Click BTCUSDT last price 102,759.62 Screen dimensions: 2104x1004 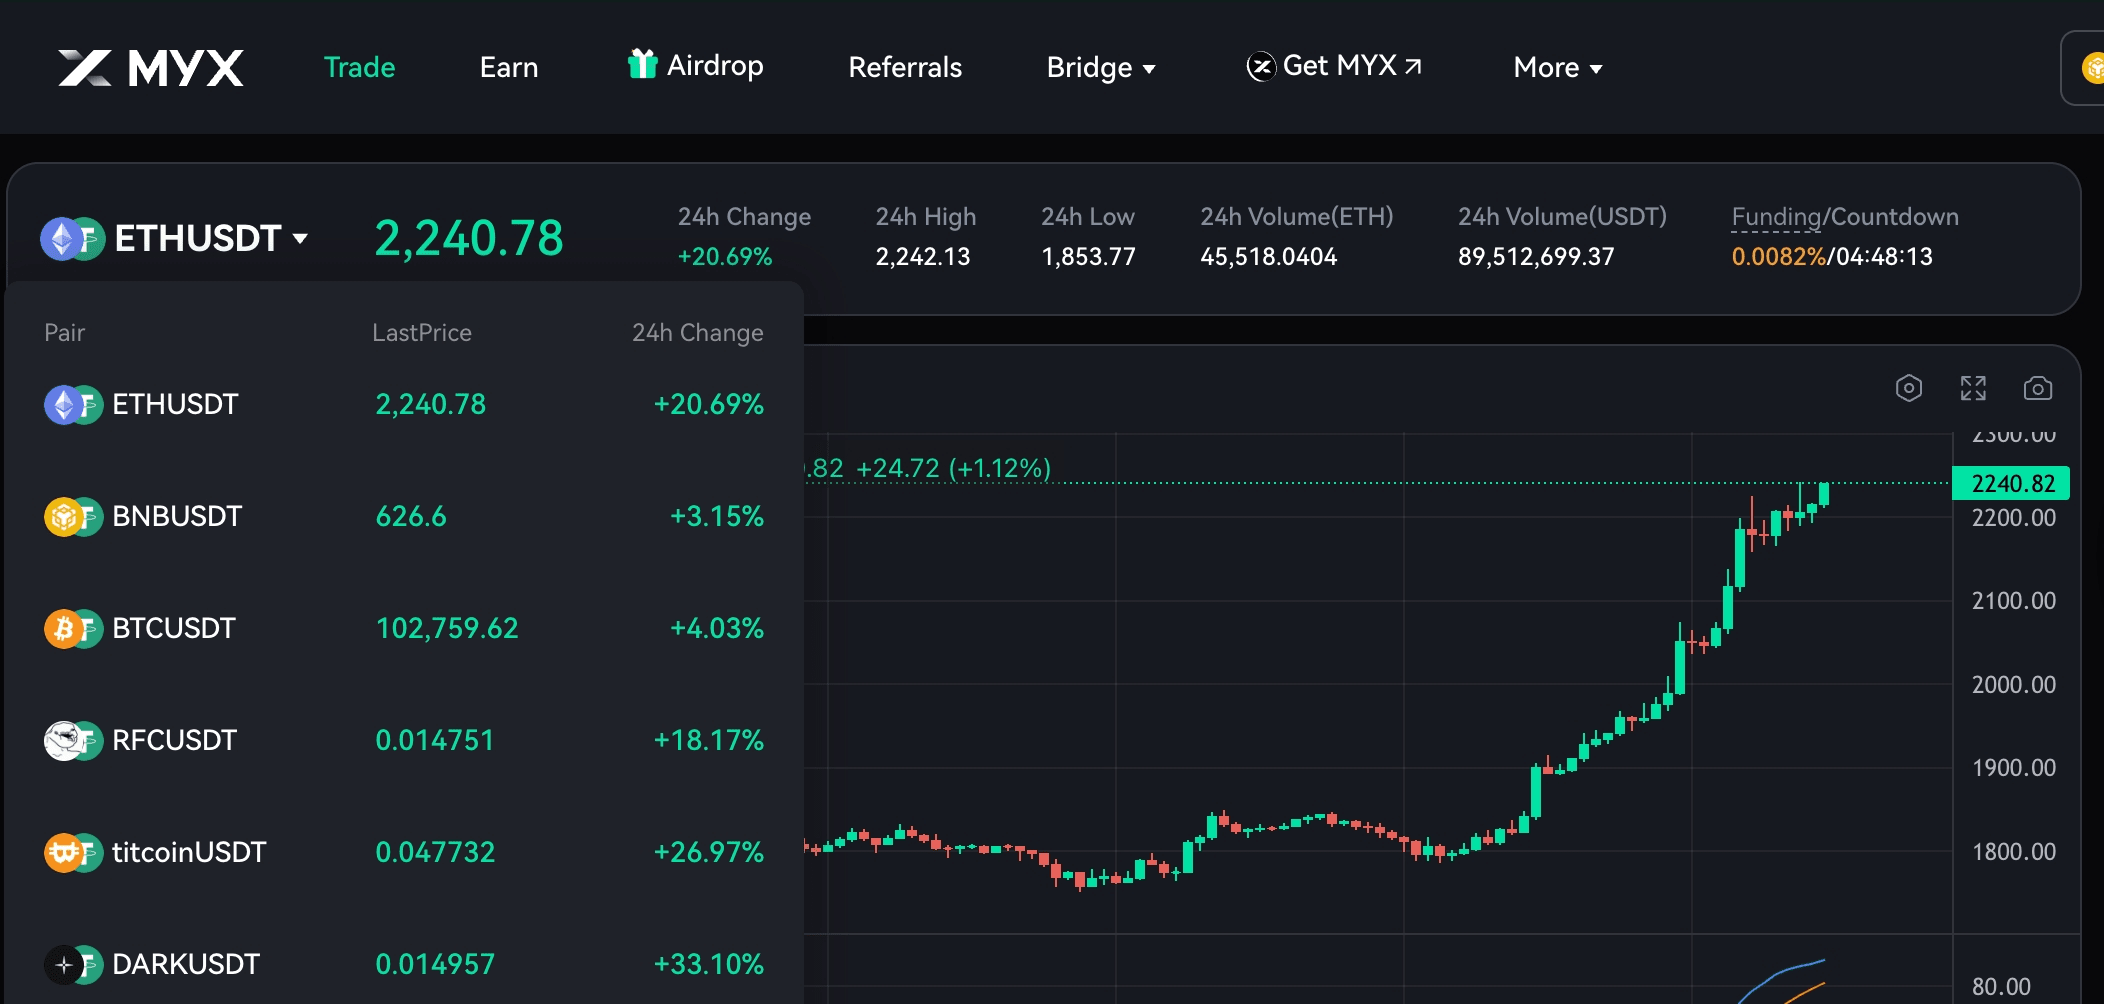click(x=447, y=628)
